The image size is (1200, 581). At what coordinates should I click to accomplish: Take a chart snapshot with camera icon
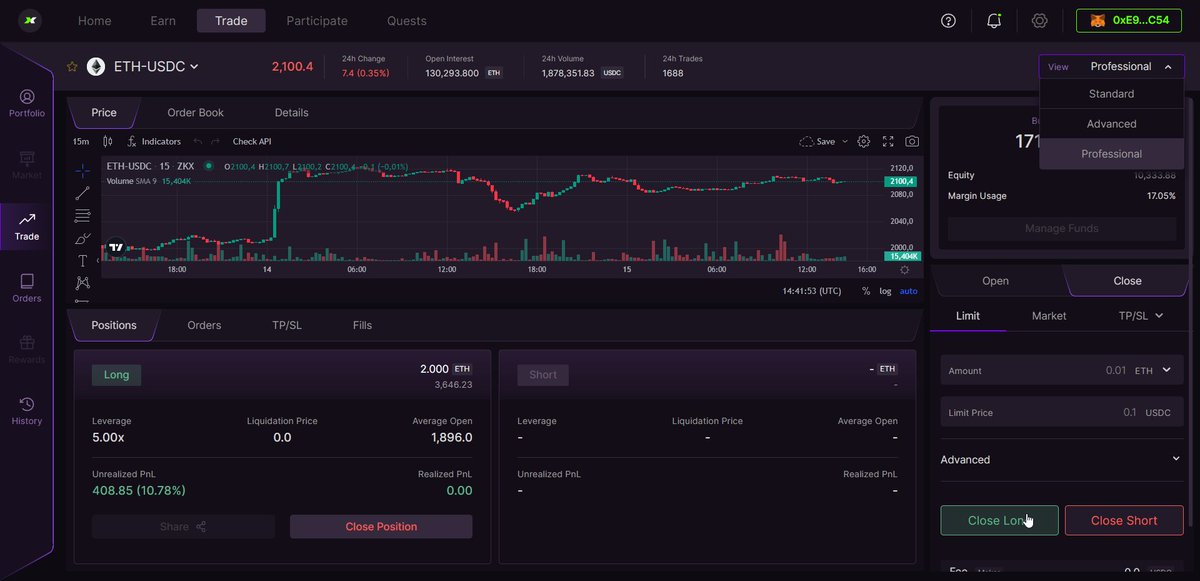pos(912,142)
